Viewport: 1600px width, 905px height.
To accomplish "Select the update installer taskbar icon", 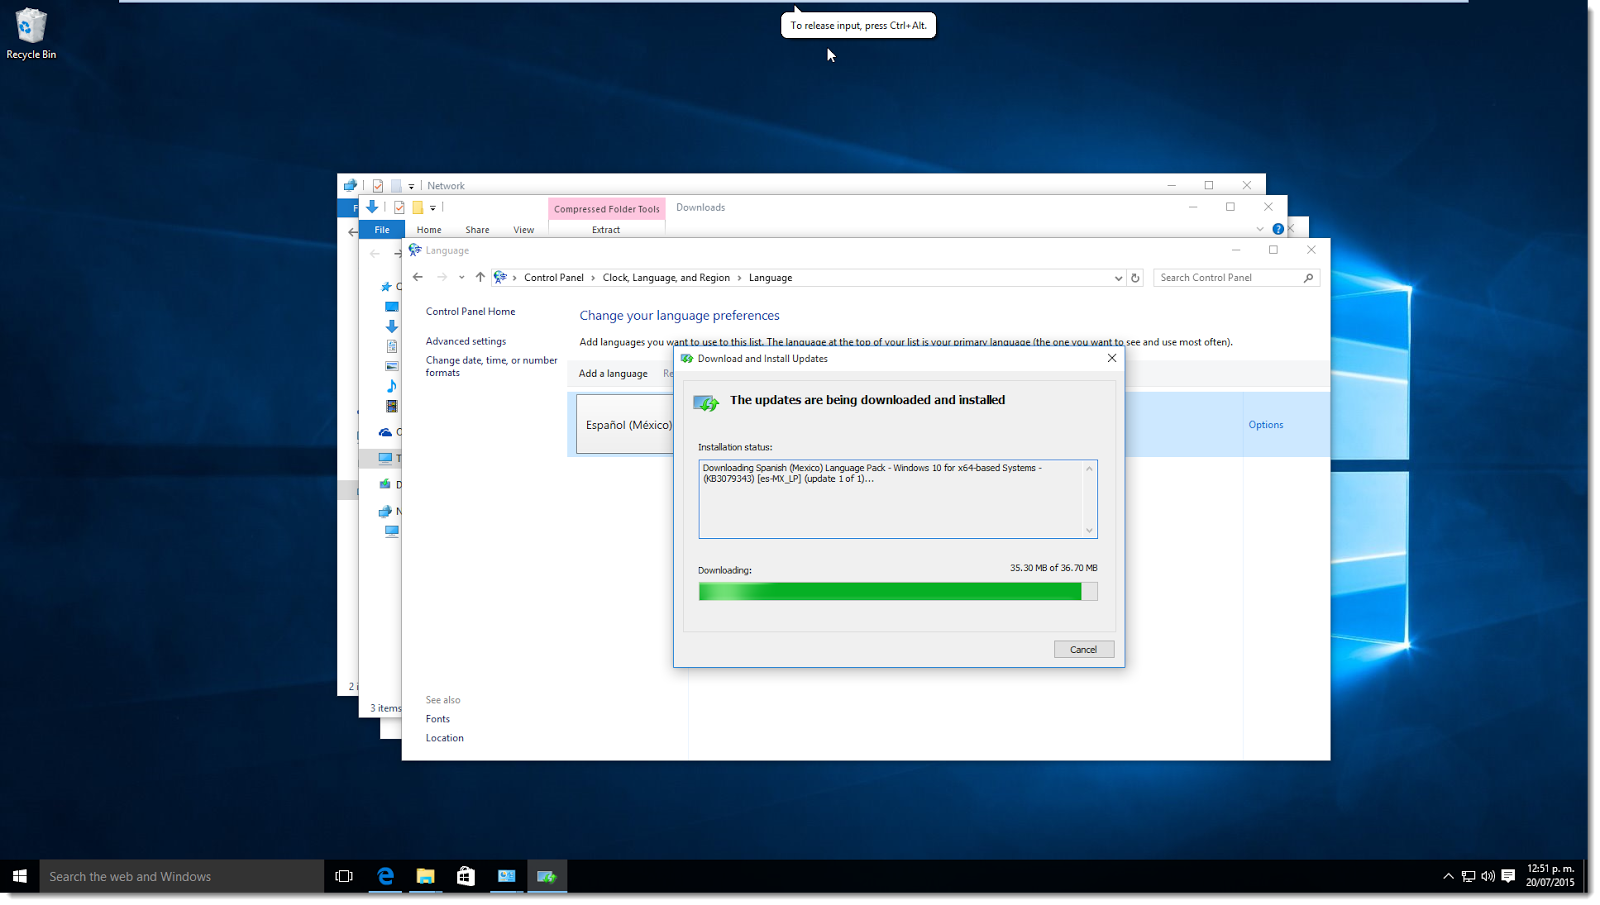I will 547,876.
